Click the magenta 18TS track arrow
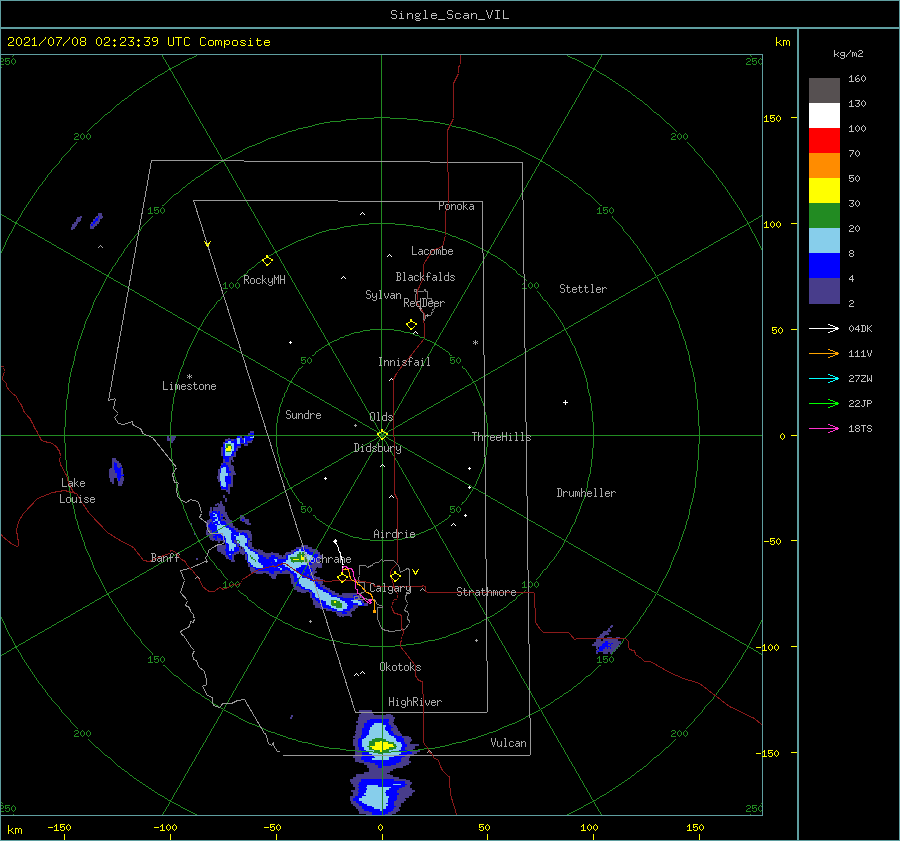 (x=824, y=428)
